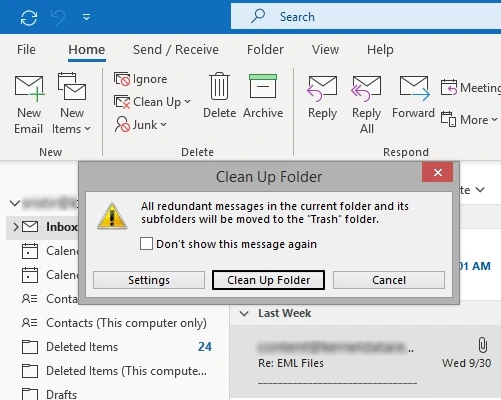Image resolution: width=501 pixels, height=400 pixels.
Task: Click the Archive box icon
Action: point(263,86)
